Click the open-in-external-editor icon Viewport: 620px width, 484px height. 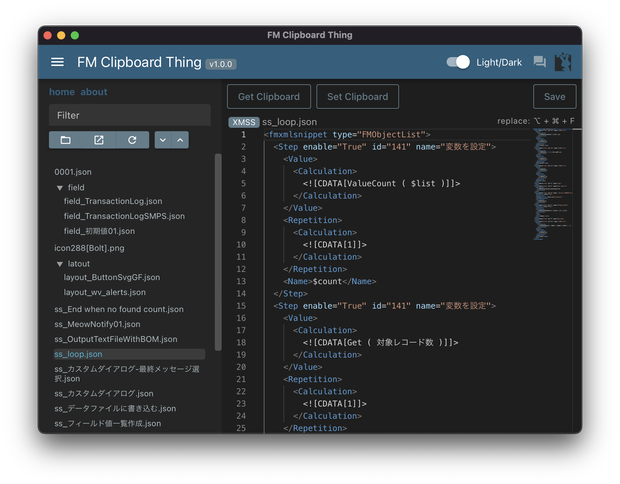(x=99, y=140)
